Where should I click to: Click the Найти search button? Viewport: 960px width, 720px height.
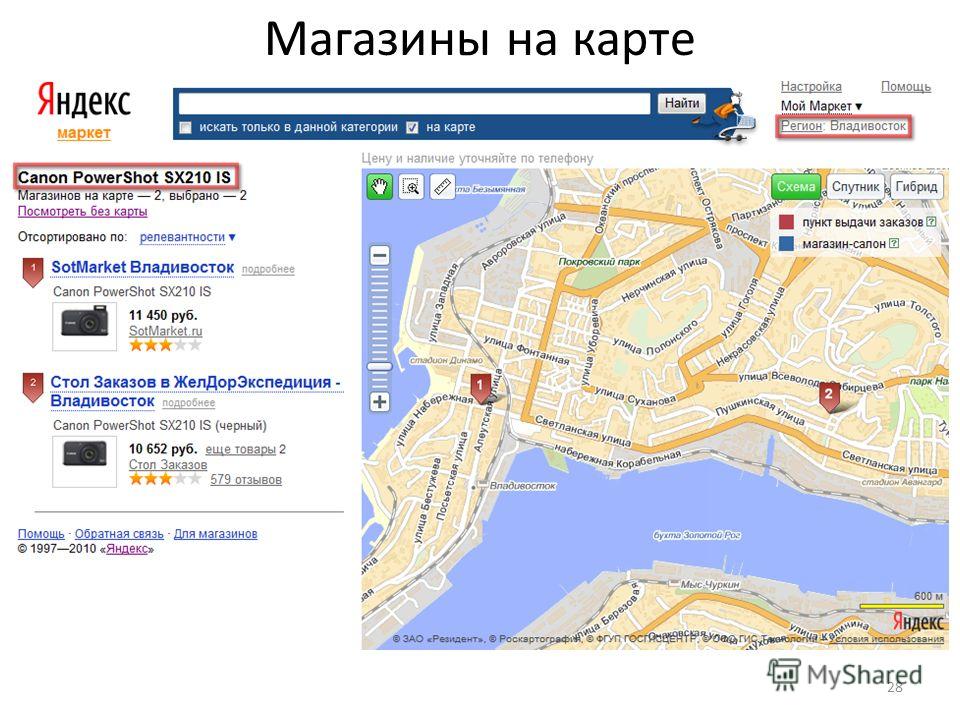pyautogui.click(x=681, y=103)
